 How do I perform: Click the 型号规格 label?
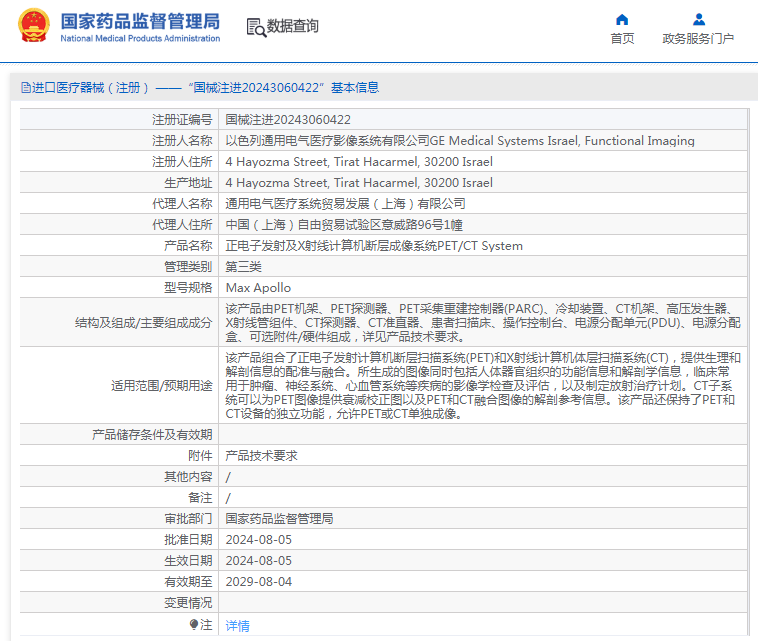click(x=188, y=288)
